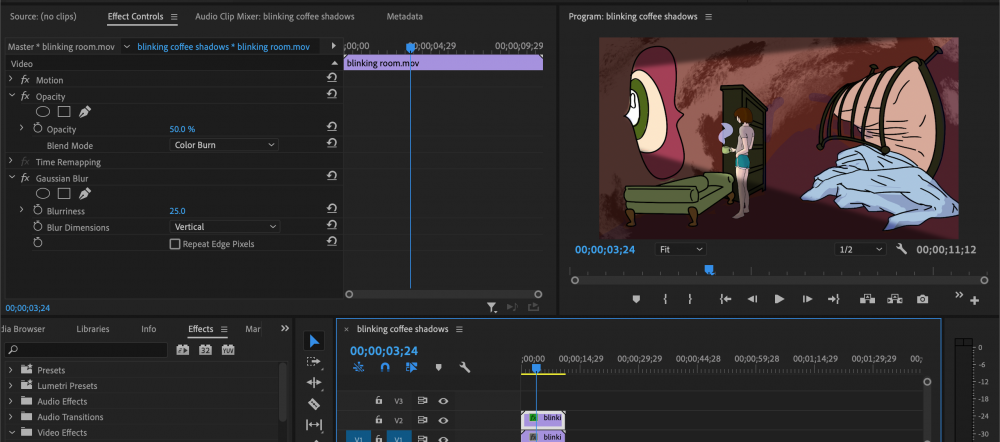This screenshot has width=1000, height=442.
Task: Open the Blend Mode dropdown
Action: 224,145
